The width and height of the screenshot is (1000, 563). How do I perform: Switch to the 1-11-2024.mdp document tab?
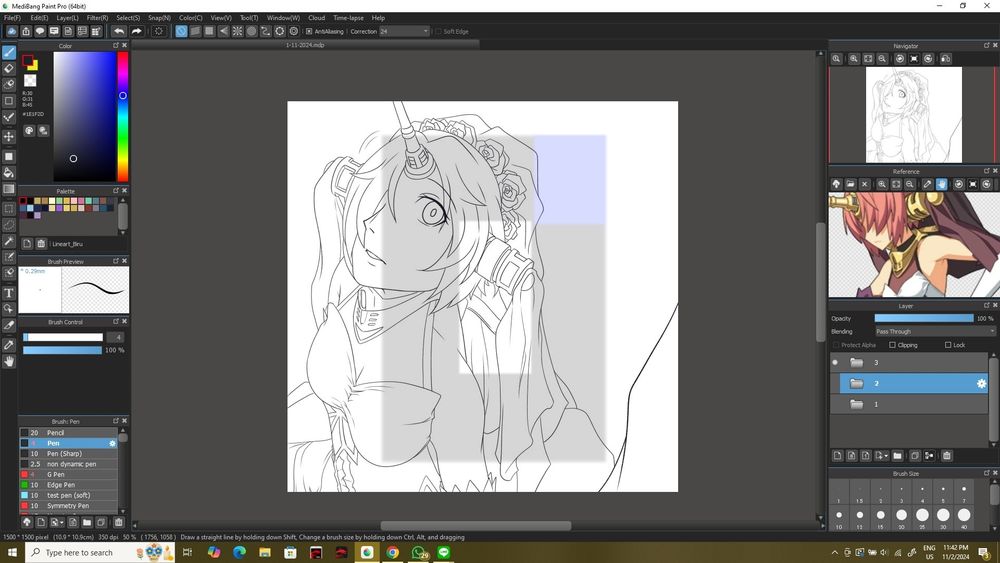coord(305,45)
